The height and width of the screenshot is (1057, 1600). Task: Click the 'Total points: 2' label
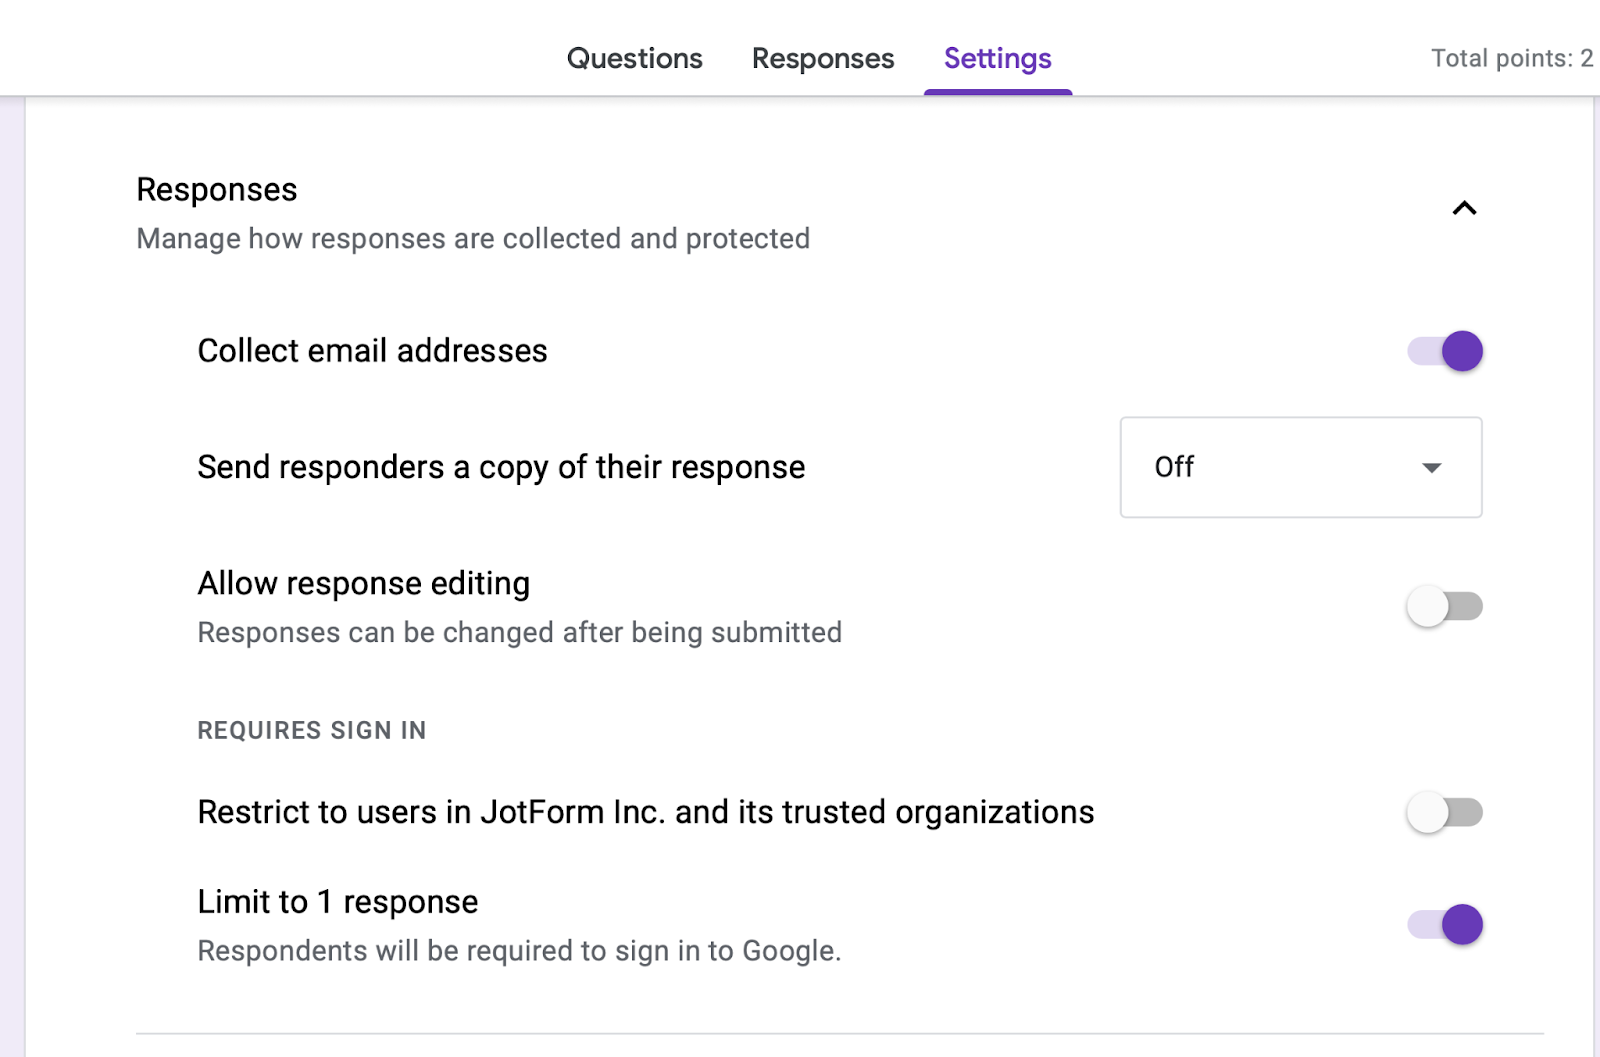pyautogui.click(x=1511, y=58)
